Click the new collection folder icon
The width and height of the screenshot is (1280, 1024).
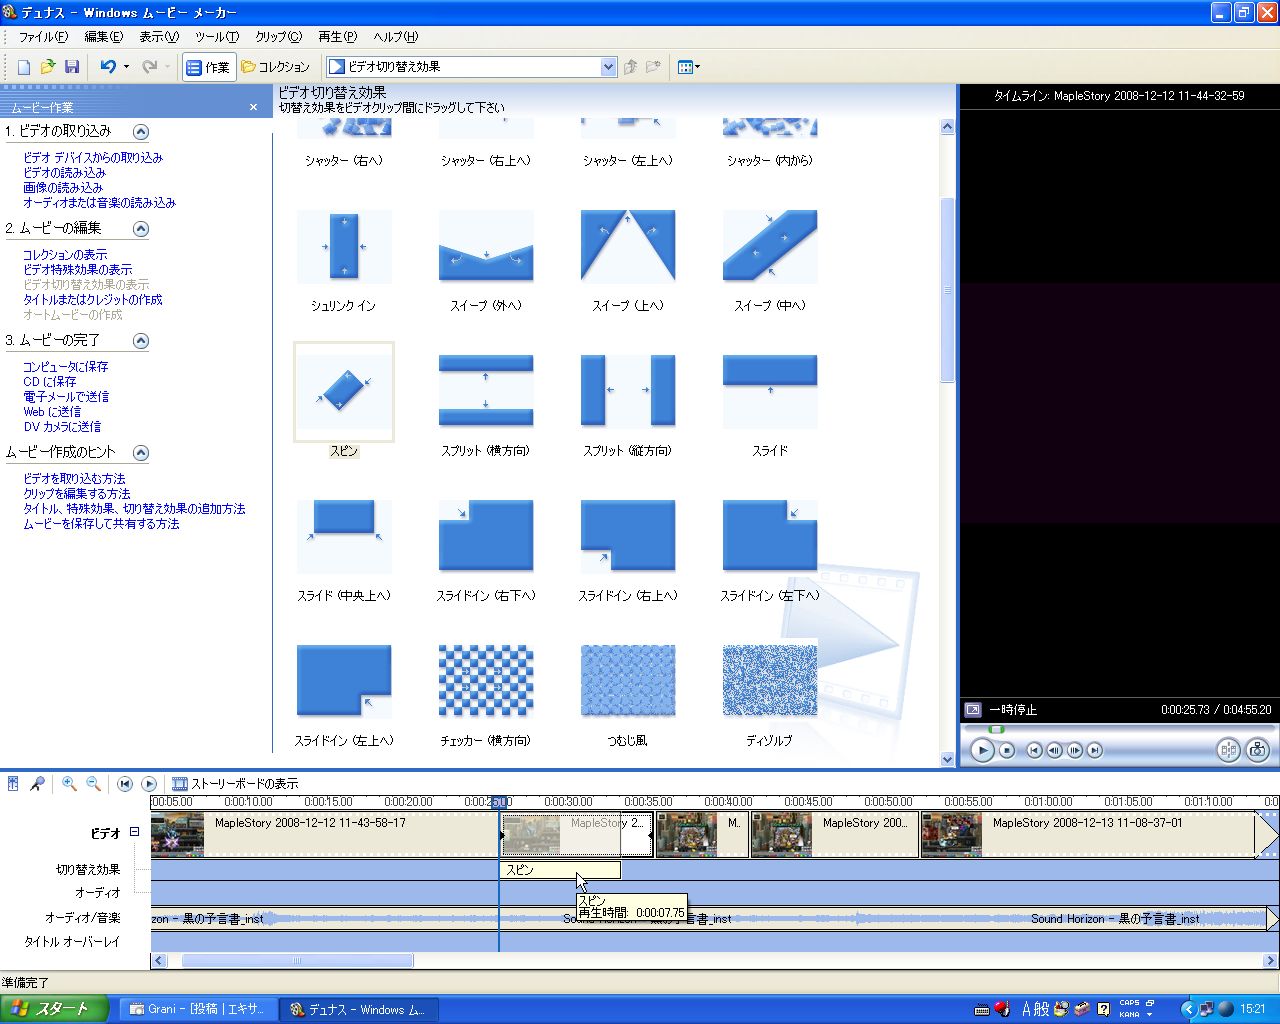click(x=653, y=67)
